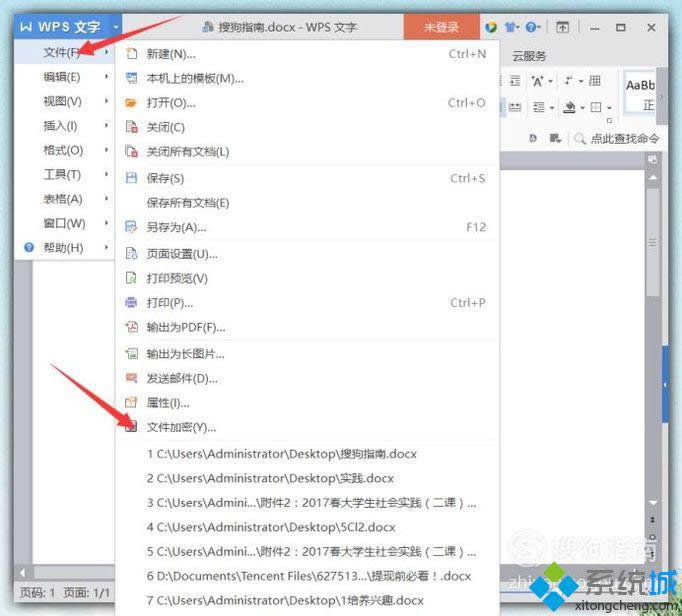
Task: Click the vertical scrollbar down arrow
Action: pos(653,502)
